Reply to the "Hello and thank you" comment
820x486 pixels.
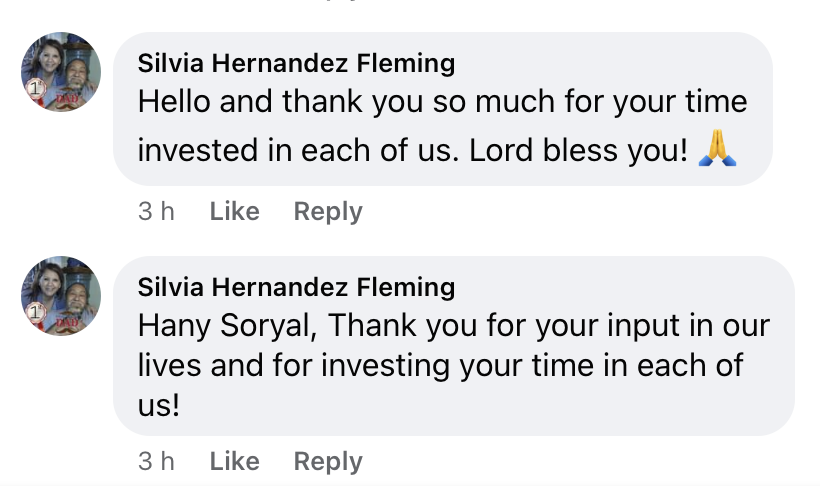pyautogui.click(x=327, y=212)
